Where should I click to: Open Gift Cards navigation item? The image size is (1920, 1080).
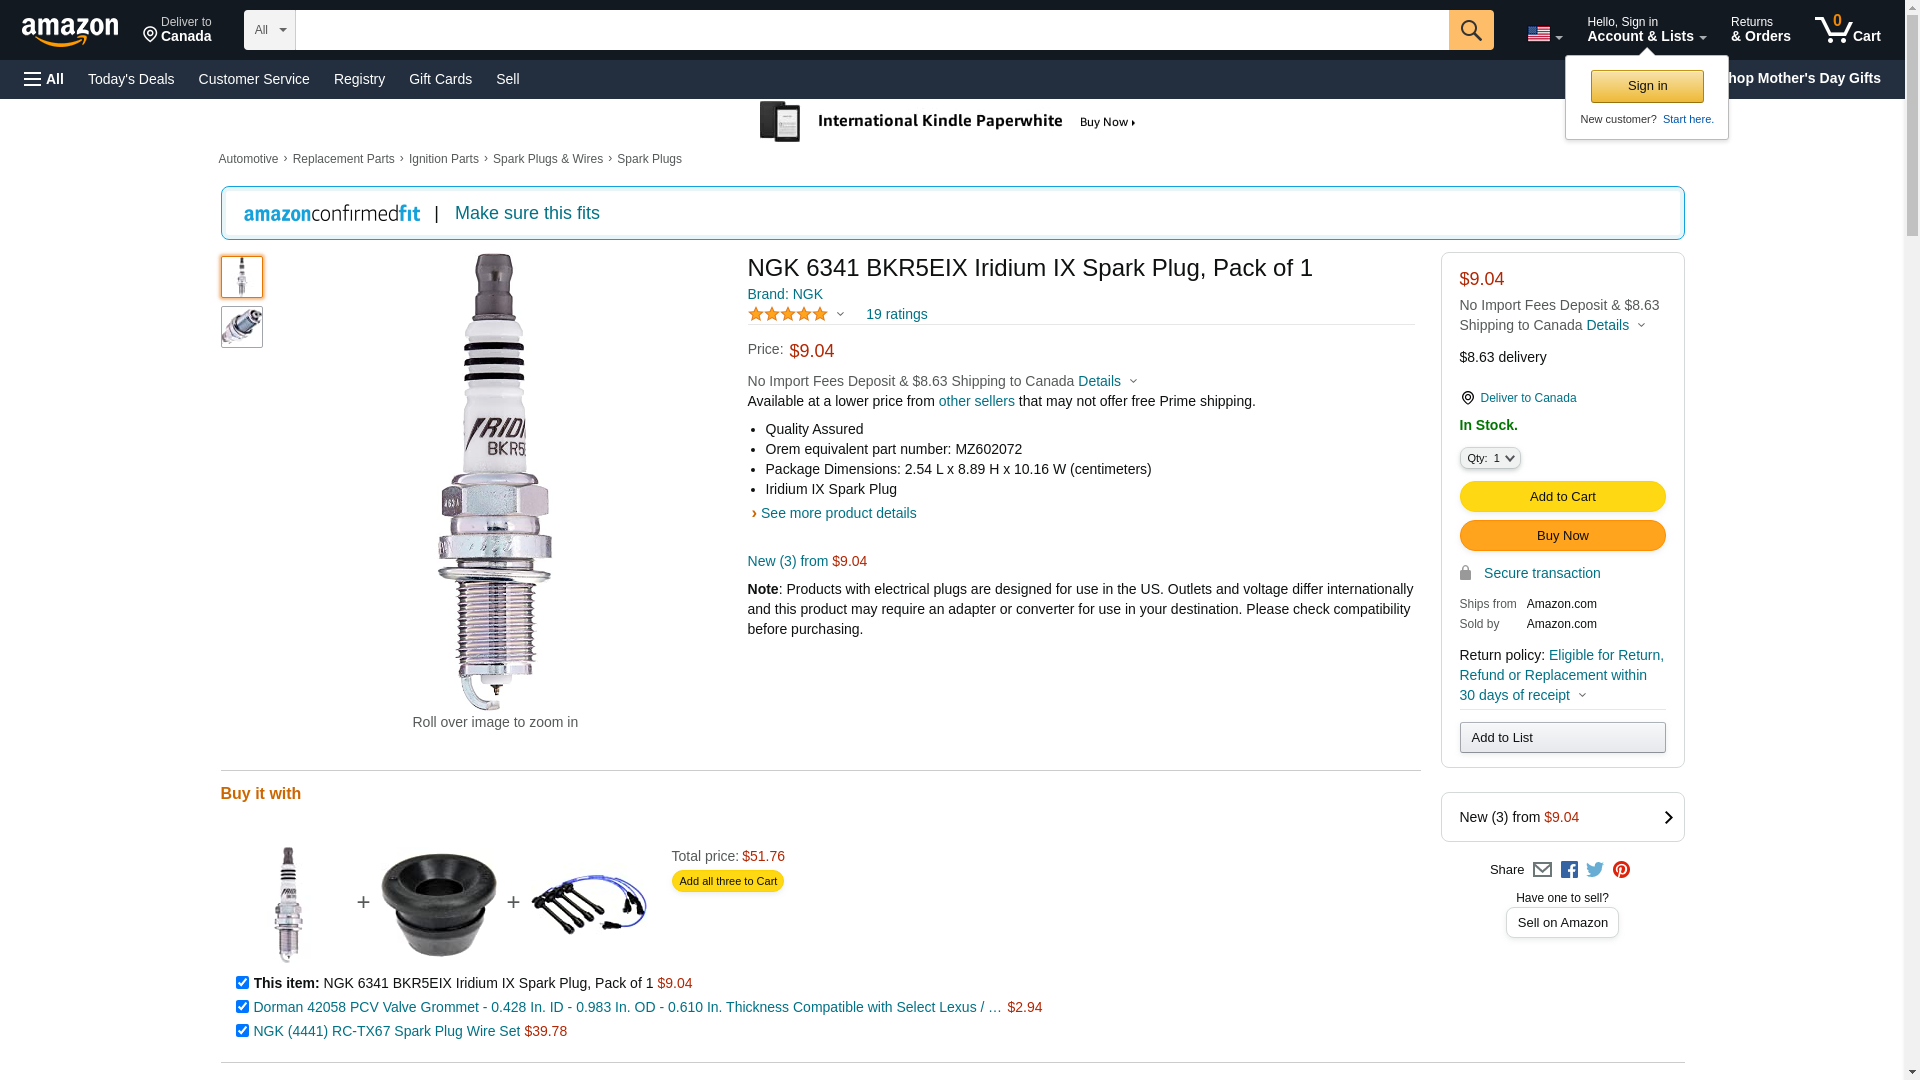click(440, 79)
